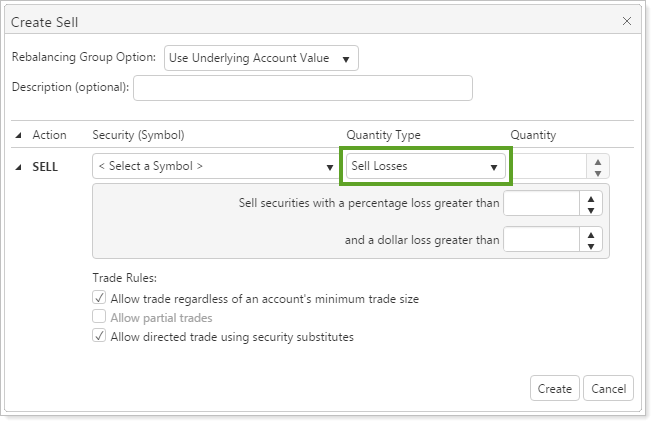
Task: Open the Rebalancing Group Option dropdown
Action: point(261,58)
